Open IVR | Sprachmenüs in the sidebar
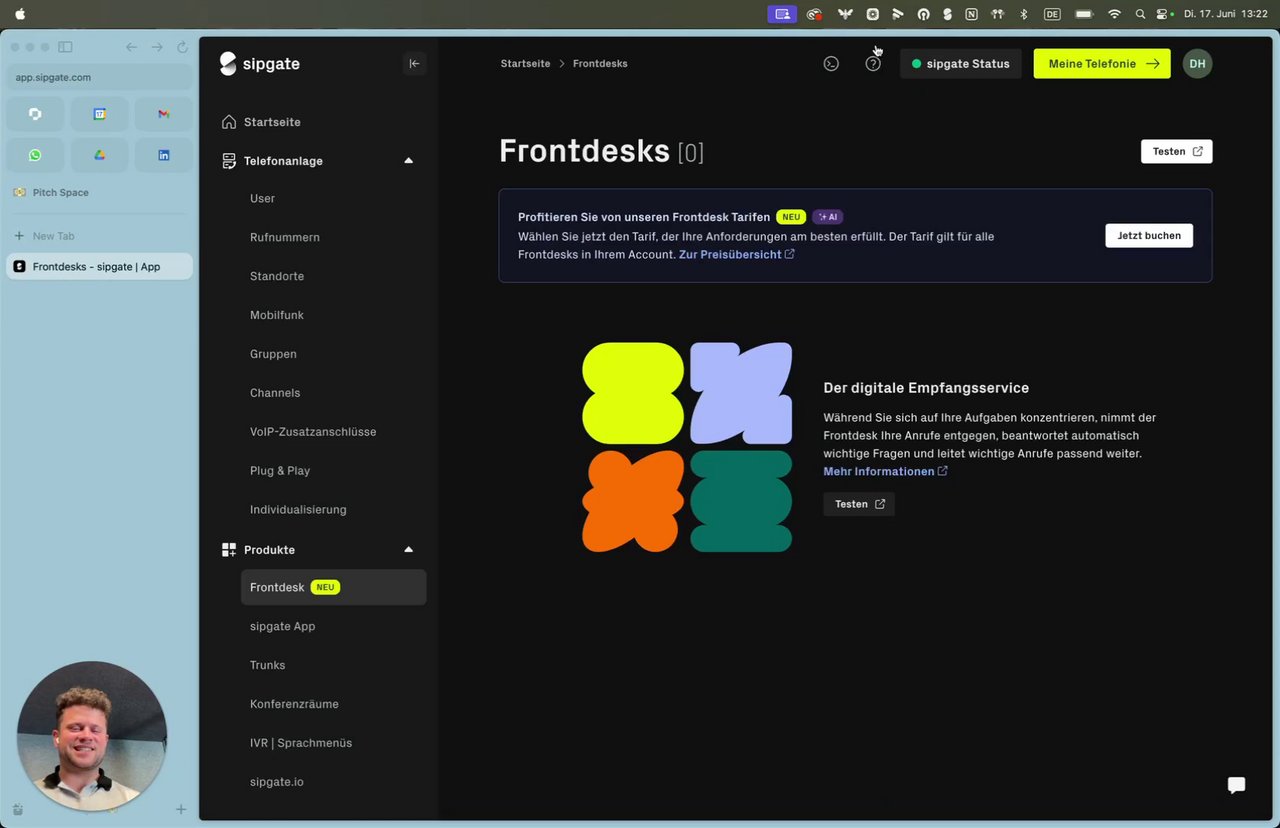Viewport: 1280px width, 828px height. pyautogui.click(x=301, y=743)
